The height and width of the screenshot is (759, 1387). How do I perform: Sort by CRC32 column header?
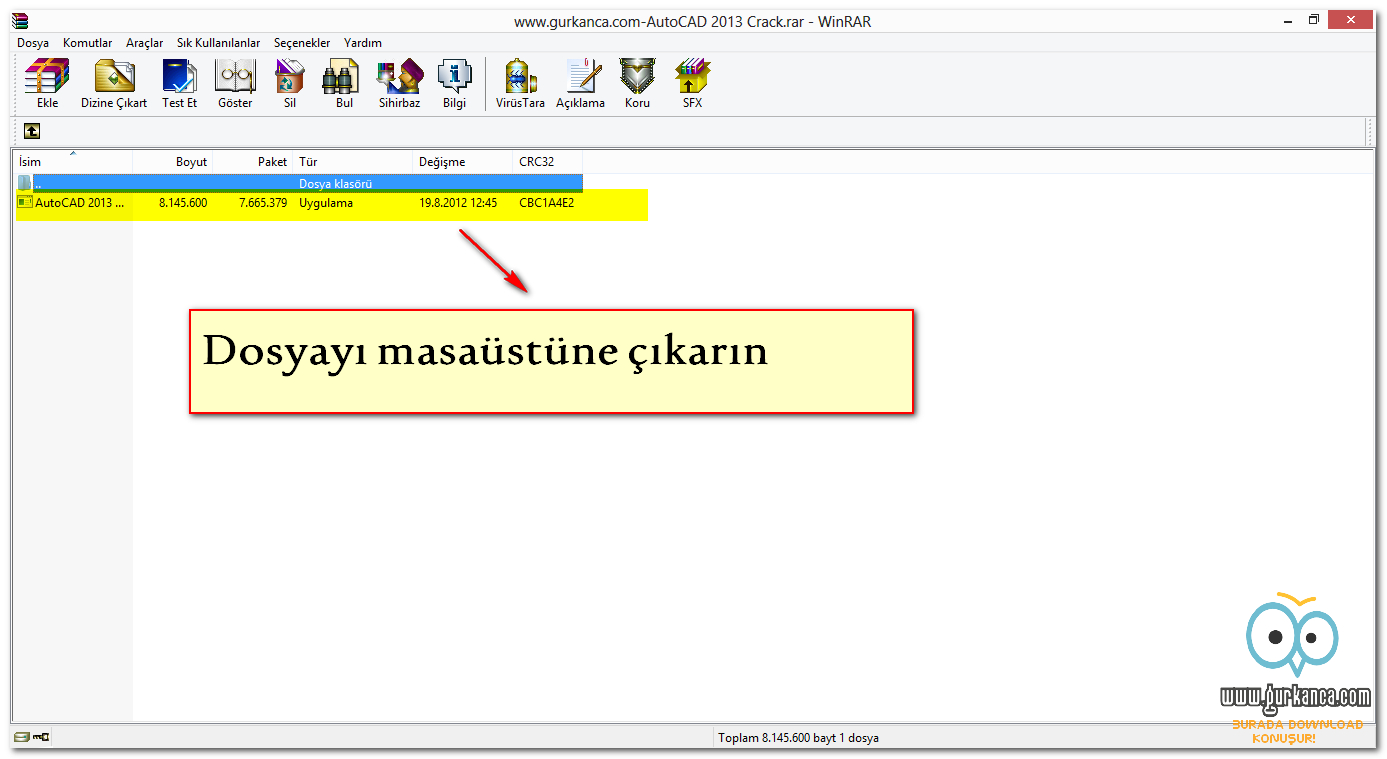pos(548,161)
